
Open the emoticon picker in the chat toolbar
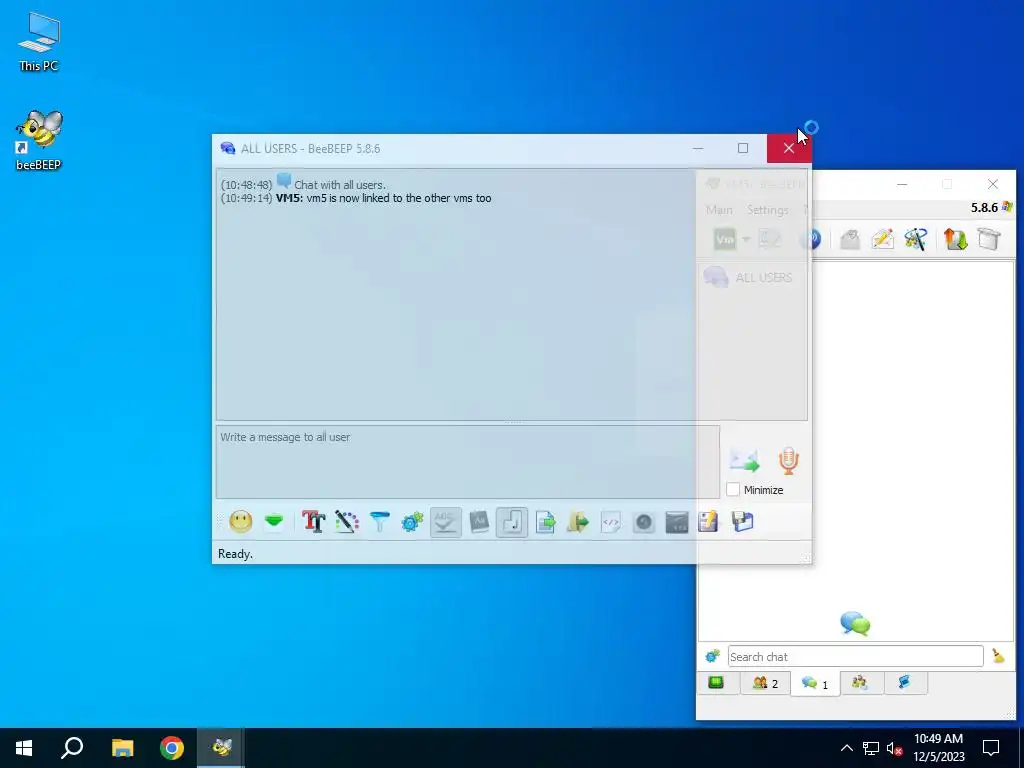tap(240, 522)
